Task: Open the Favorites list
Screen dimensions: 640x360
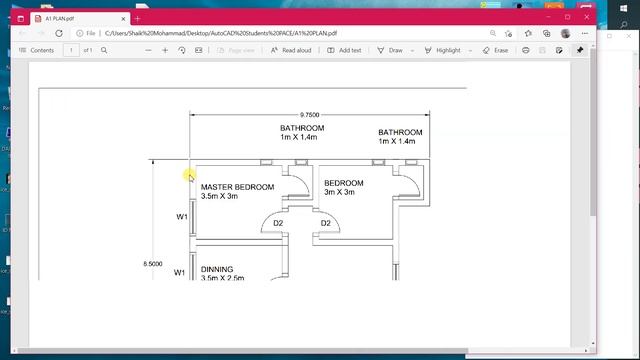Action: click(x=528, y=33)
